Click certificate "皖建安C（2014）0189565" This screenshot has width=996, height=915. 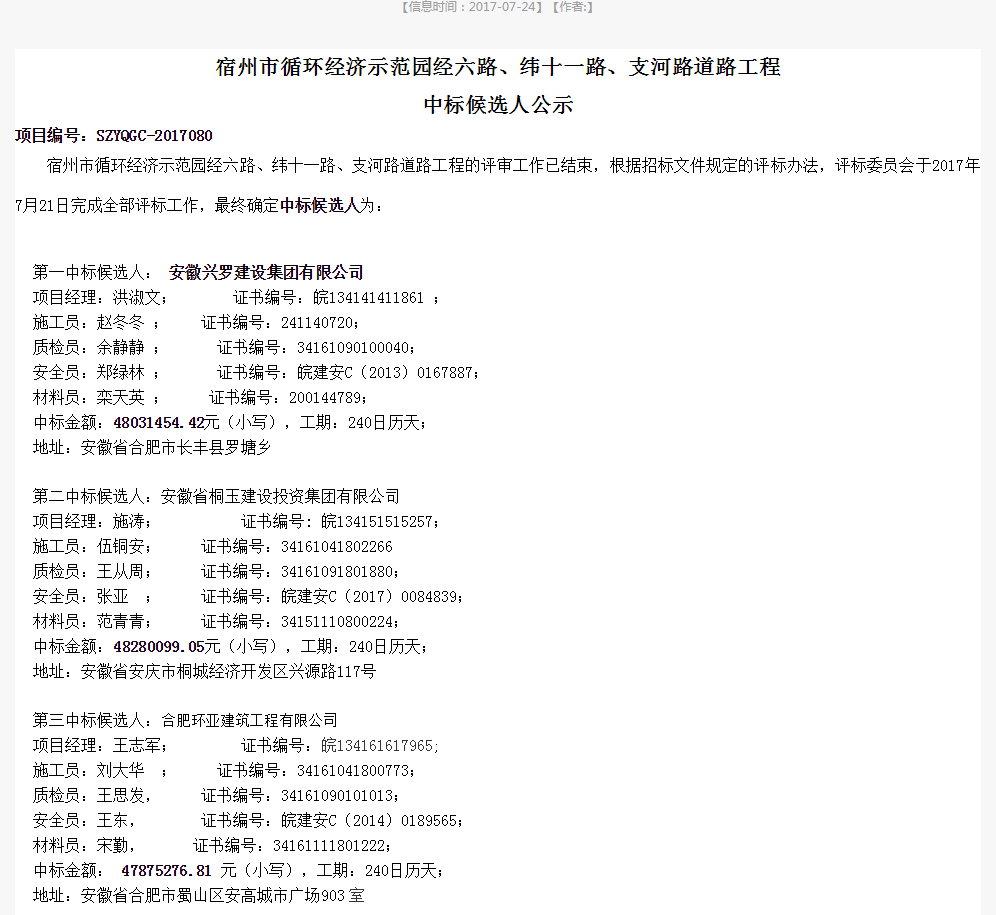(x=370, y=820)
